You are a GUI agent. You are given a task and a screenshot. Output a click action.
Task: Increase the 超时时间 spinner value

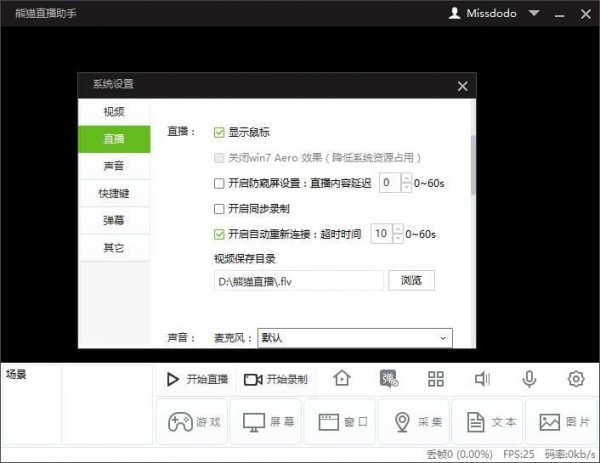[x=398, y=230]
